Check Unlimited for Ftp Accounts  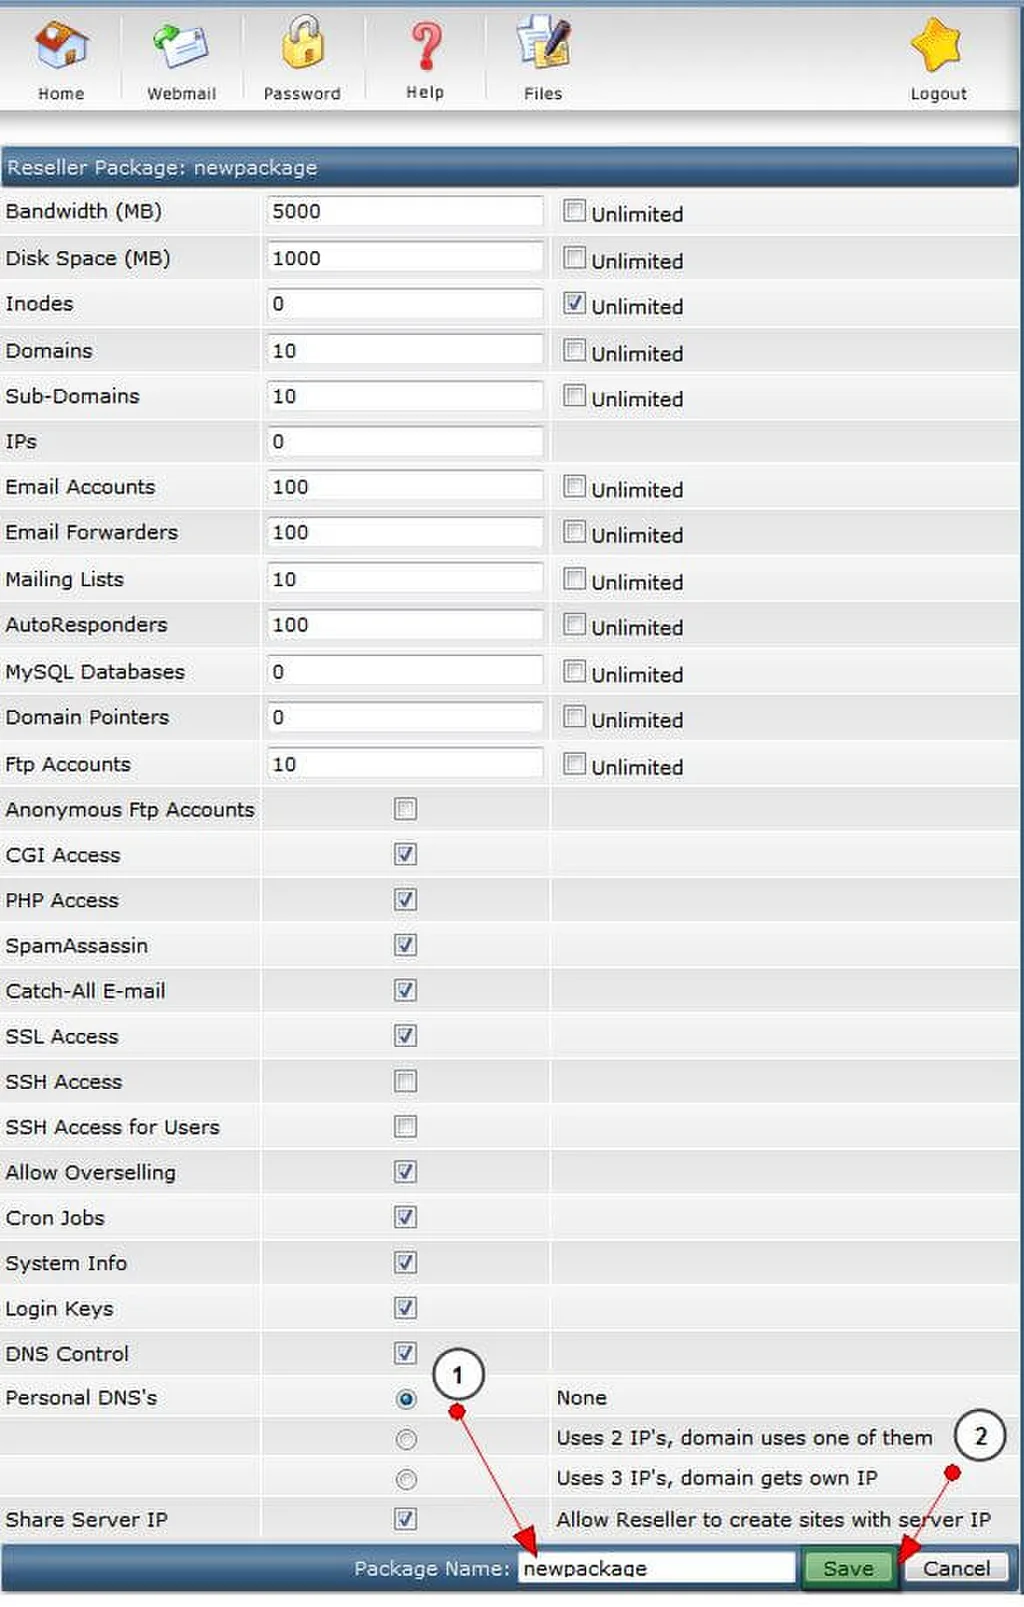pos(574,763)
